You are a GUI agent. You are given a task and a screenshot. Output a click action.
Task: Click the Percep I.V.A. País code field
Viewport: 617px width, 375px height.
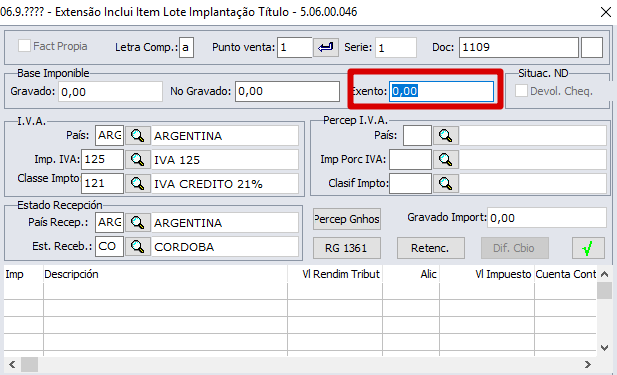coord(417,136)
